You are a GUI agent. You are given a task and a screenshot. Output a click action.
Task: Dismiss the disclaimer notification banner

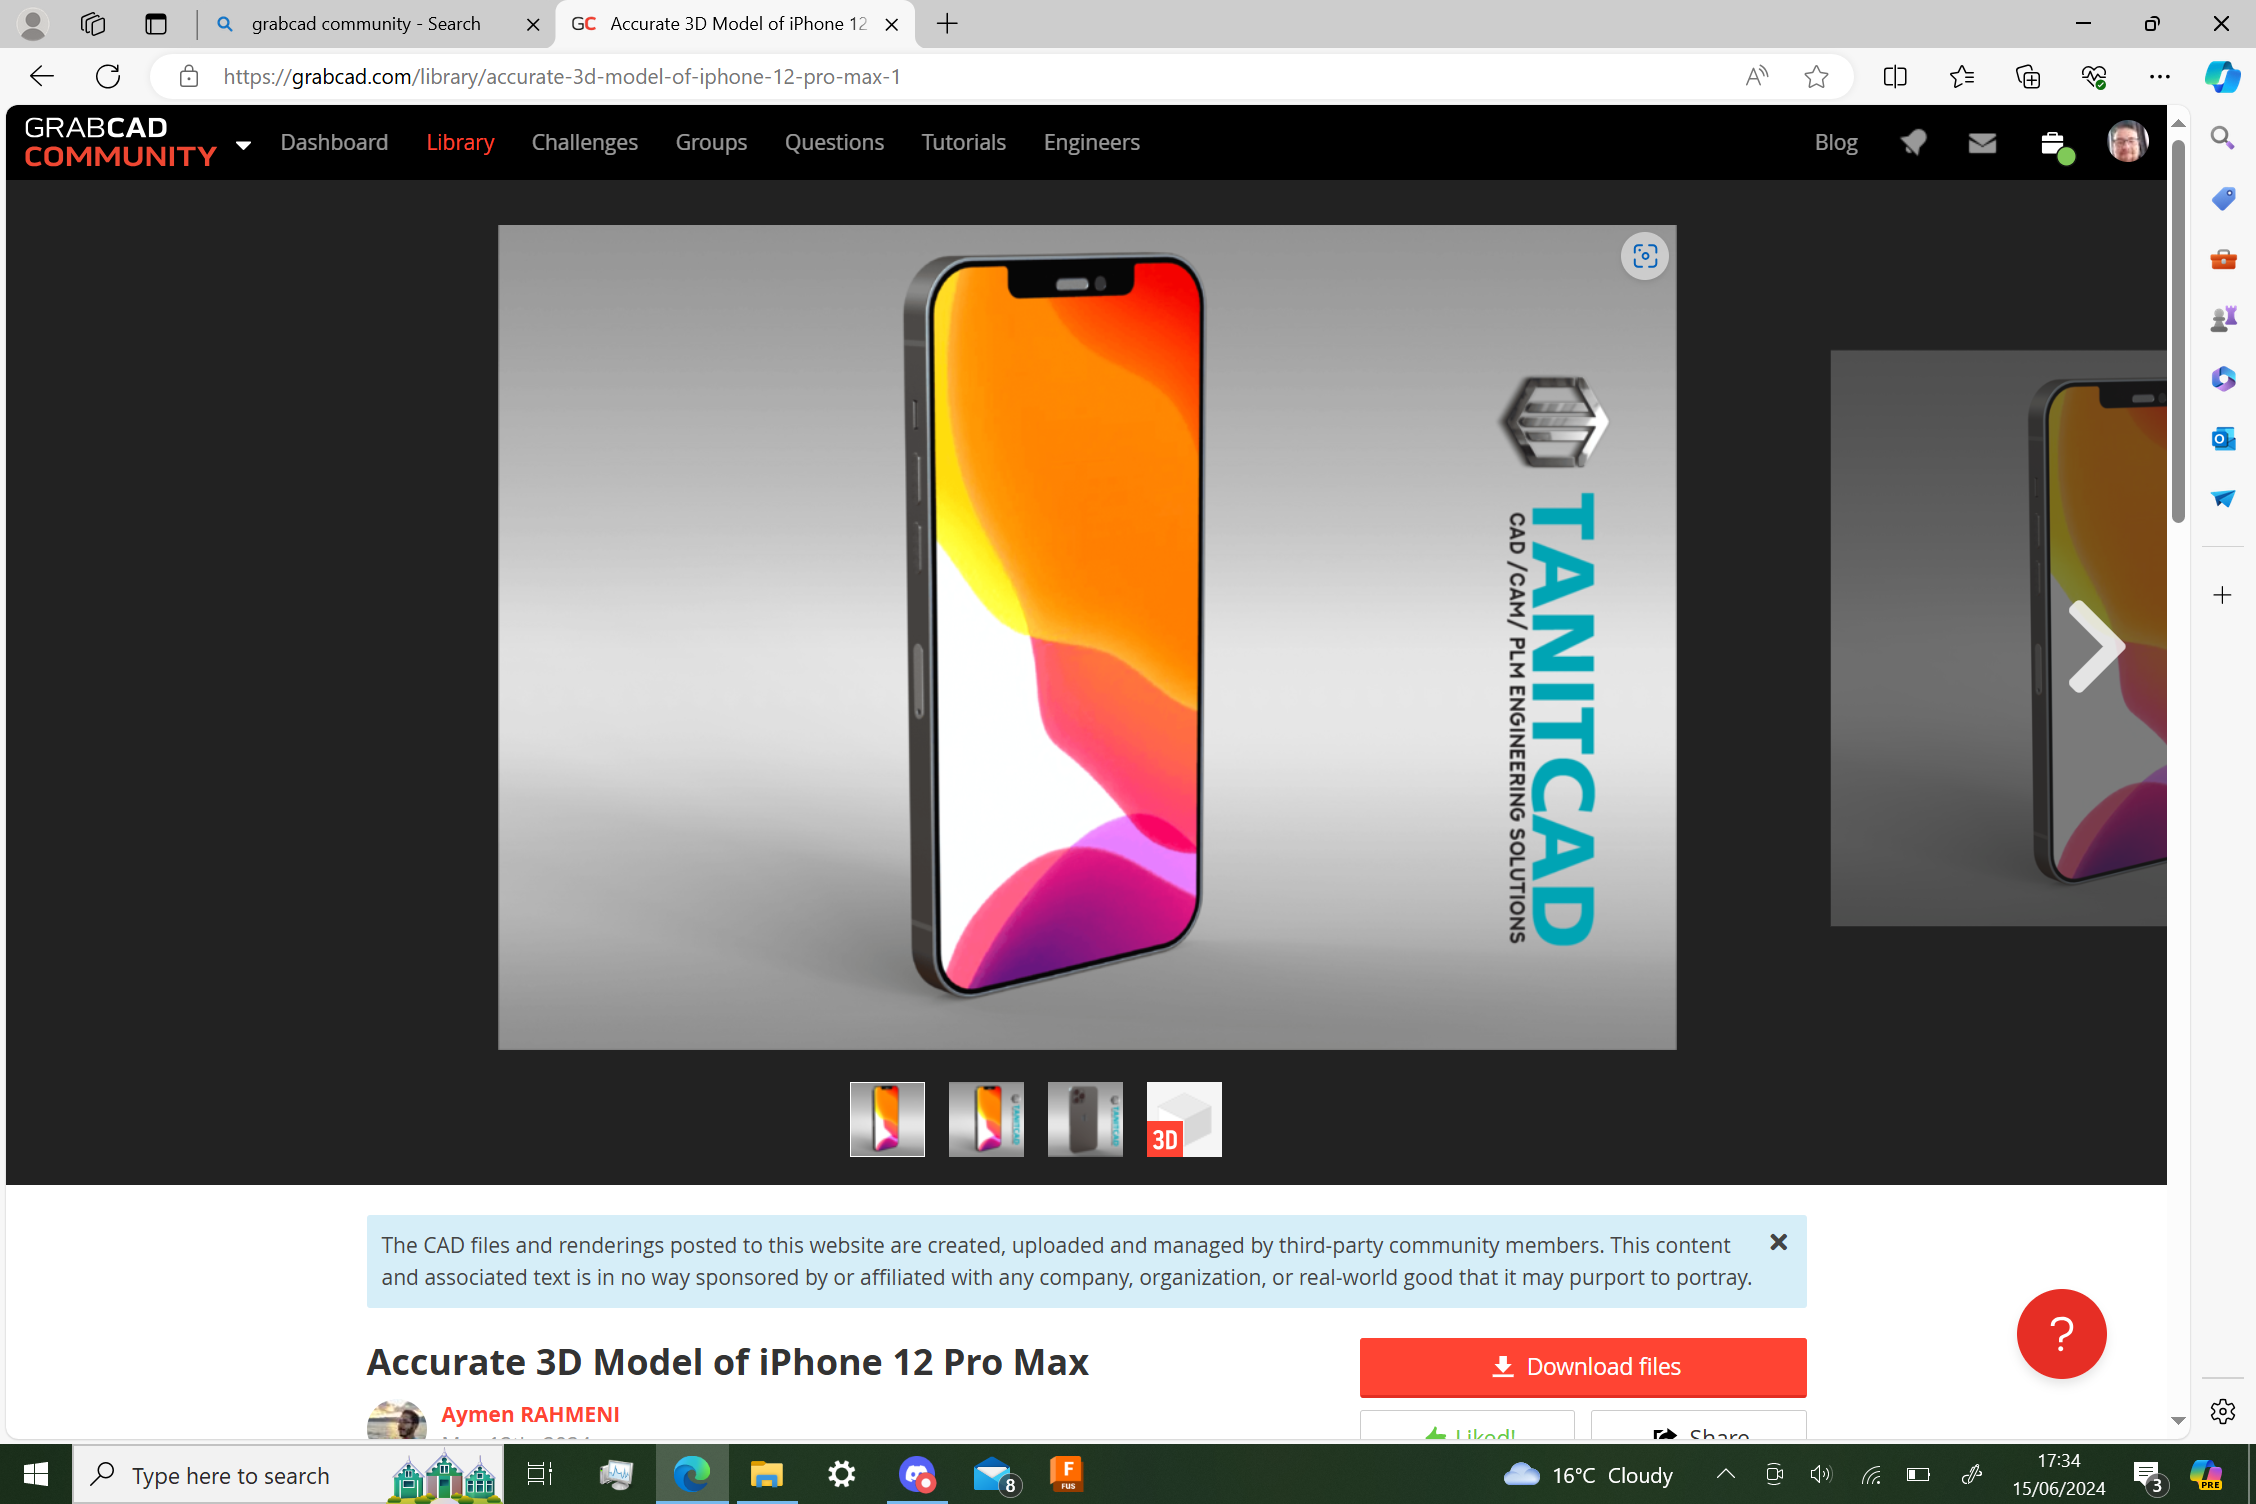tap(1779, 1242)
